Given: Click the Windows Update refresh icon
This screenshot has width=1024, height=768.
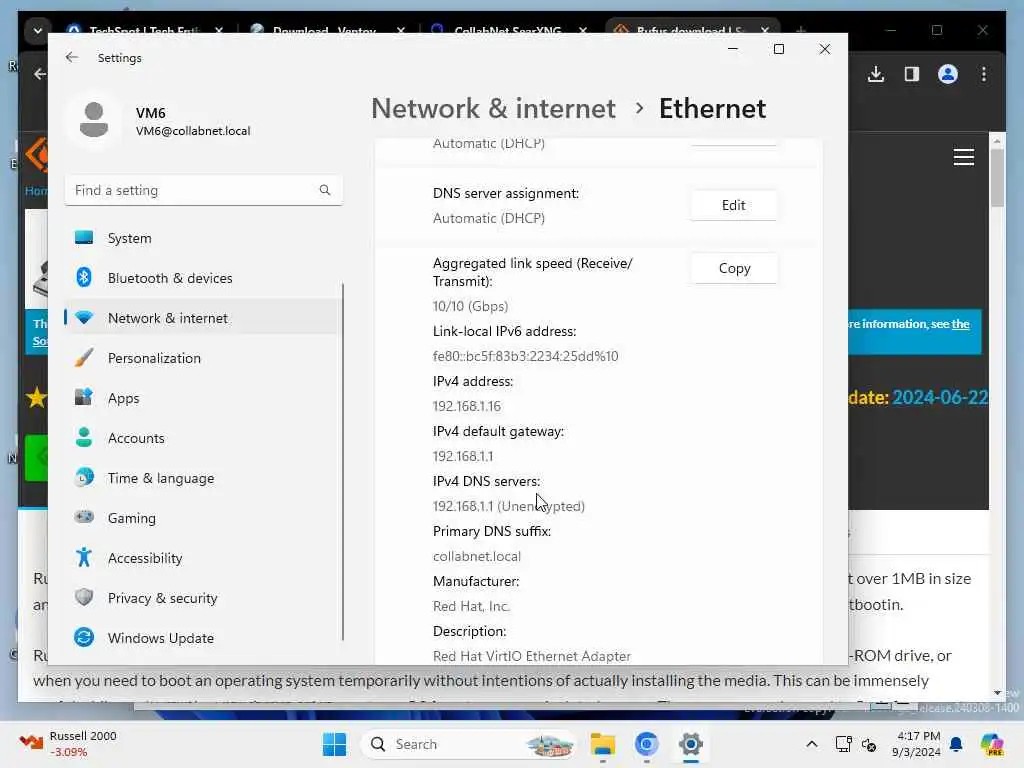Looking at the screenshot, I should (x=84, y=637).
